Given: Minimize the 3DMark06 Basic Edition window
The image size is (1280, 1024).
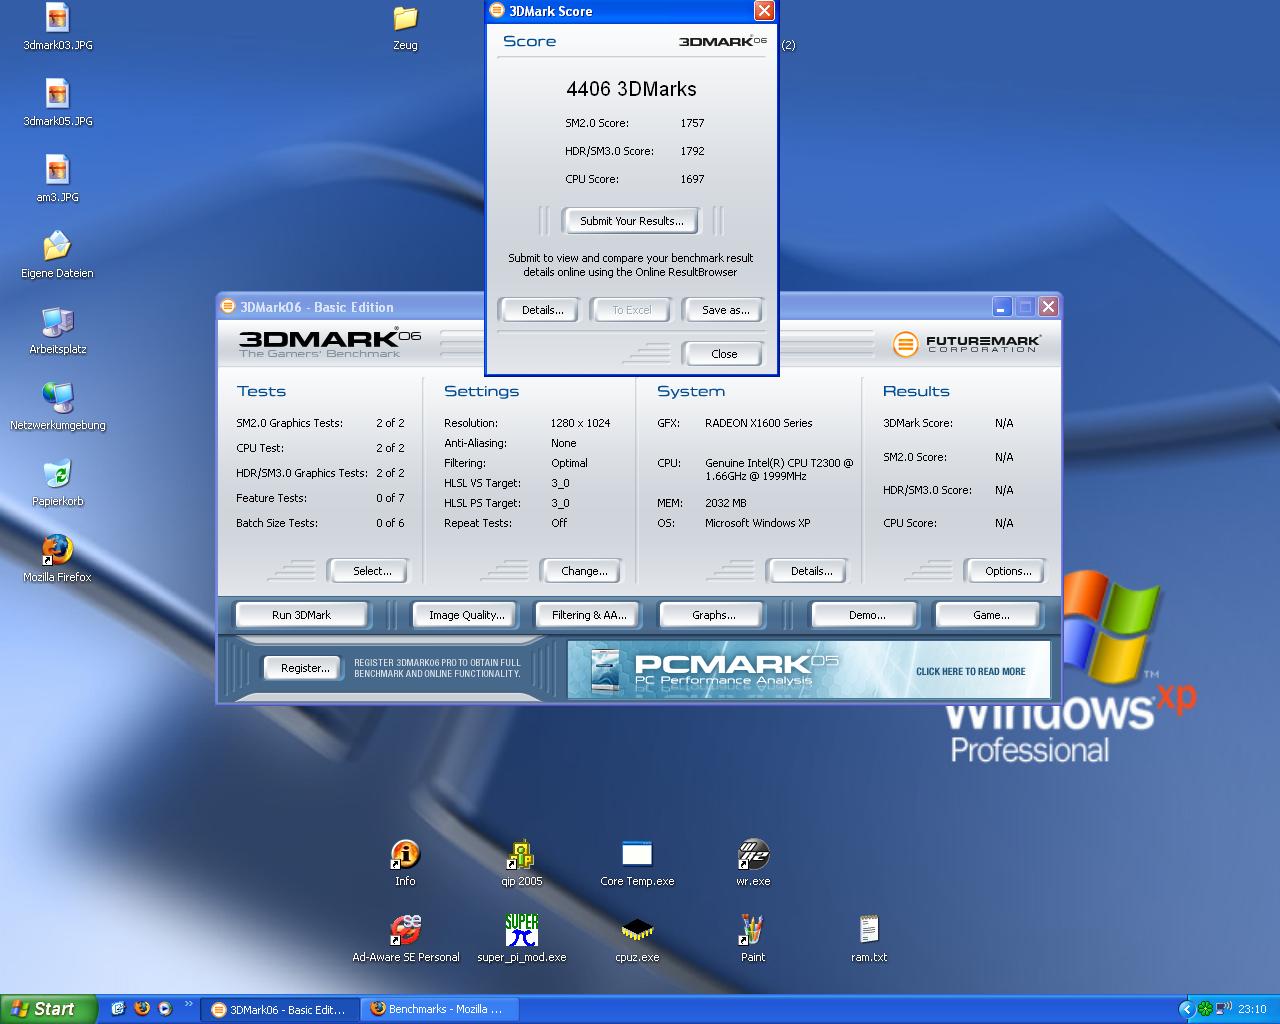Looking at the screenshot, I should tap(1003, 307).
